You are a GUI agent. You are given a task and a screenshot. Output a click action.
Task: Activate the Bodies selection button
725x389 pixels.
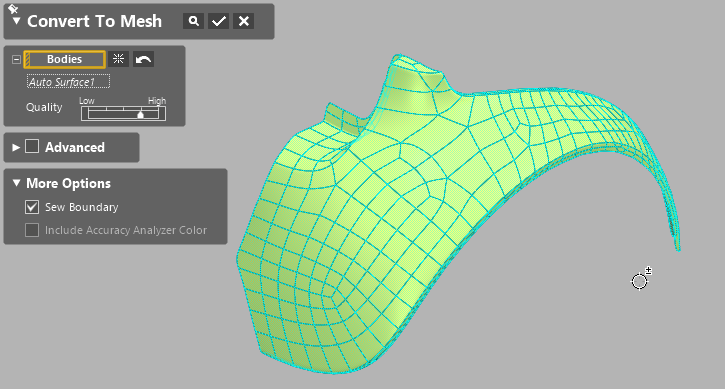coord(64,59)
